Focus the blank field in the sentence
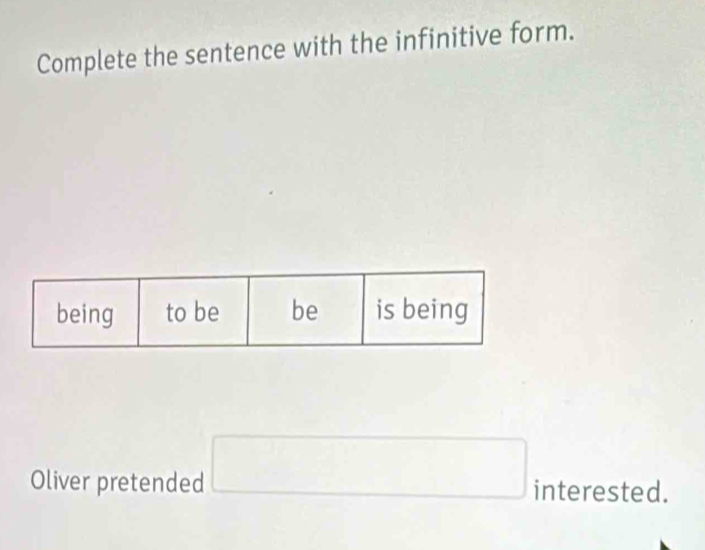Screen dimensions: 705x550 pyautogui.click(x=369, y=468)
